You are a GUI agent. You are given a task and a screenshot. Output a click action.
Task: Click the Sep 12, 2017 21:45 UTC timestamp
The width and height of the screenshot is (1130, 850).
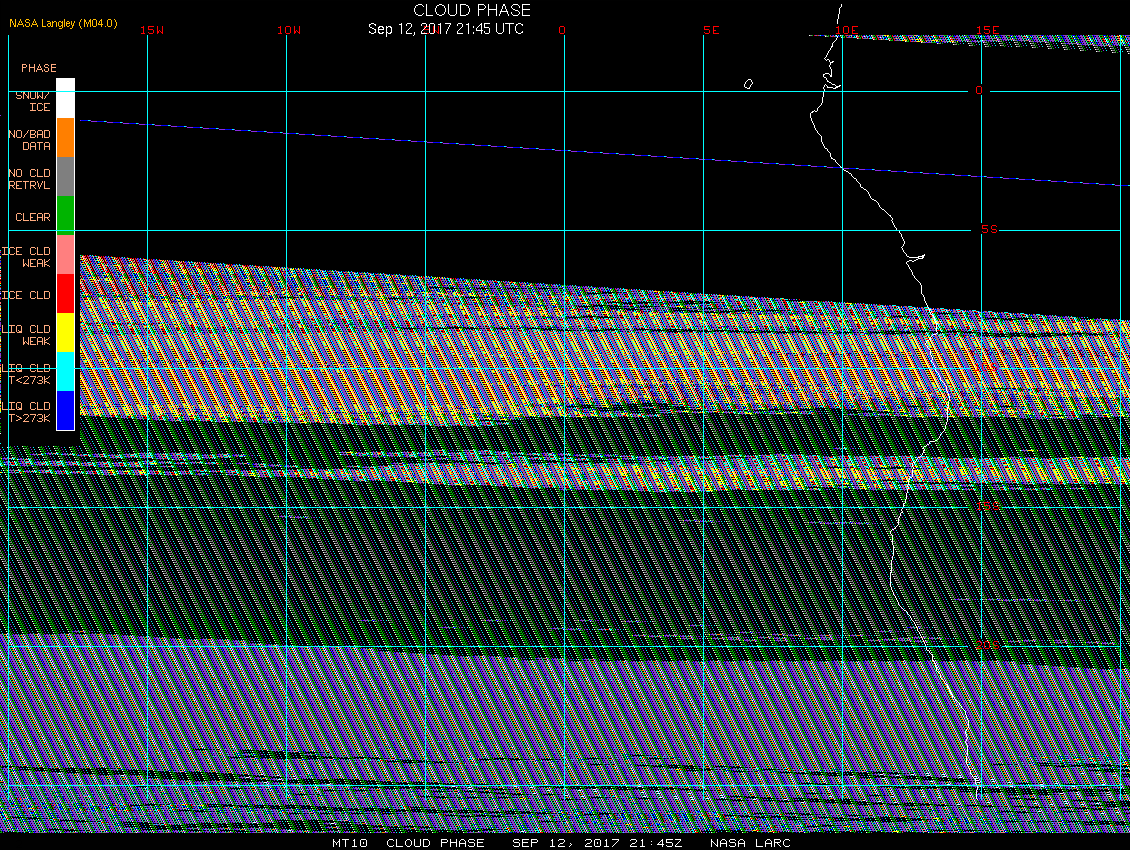446,29
